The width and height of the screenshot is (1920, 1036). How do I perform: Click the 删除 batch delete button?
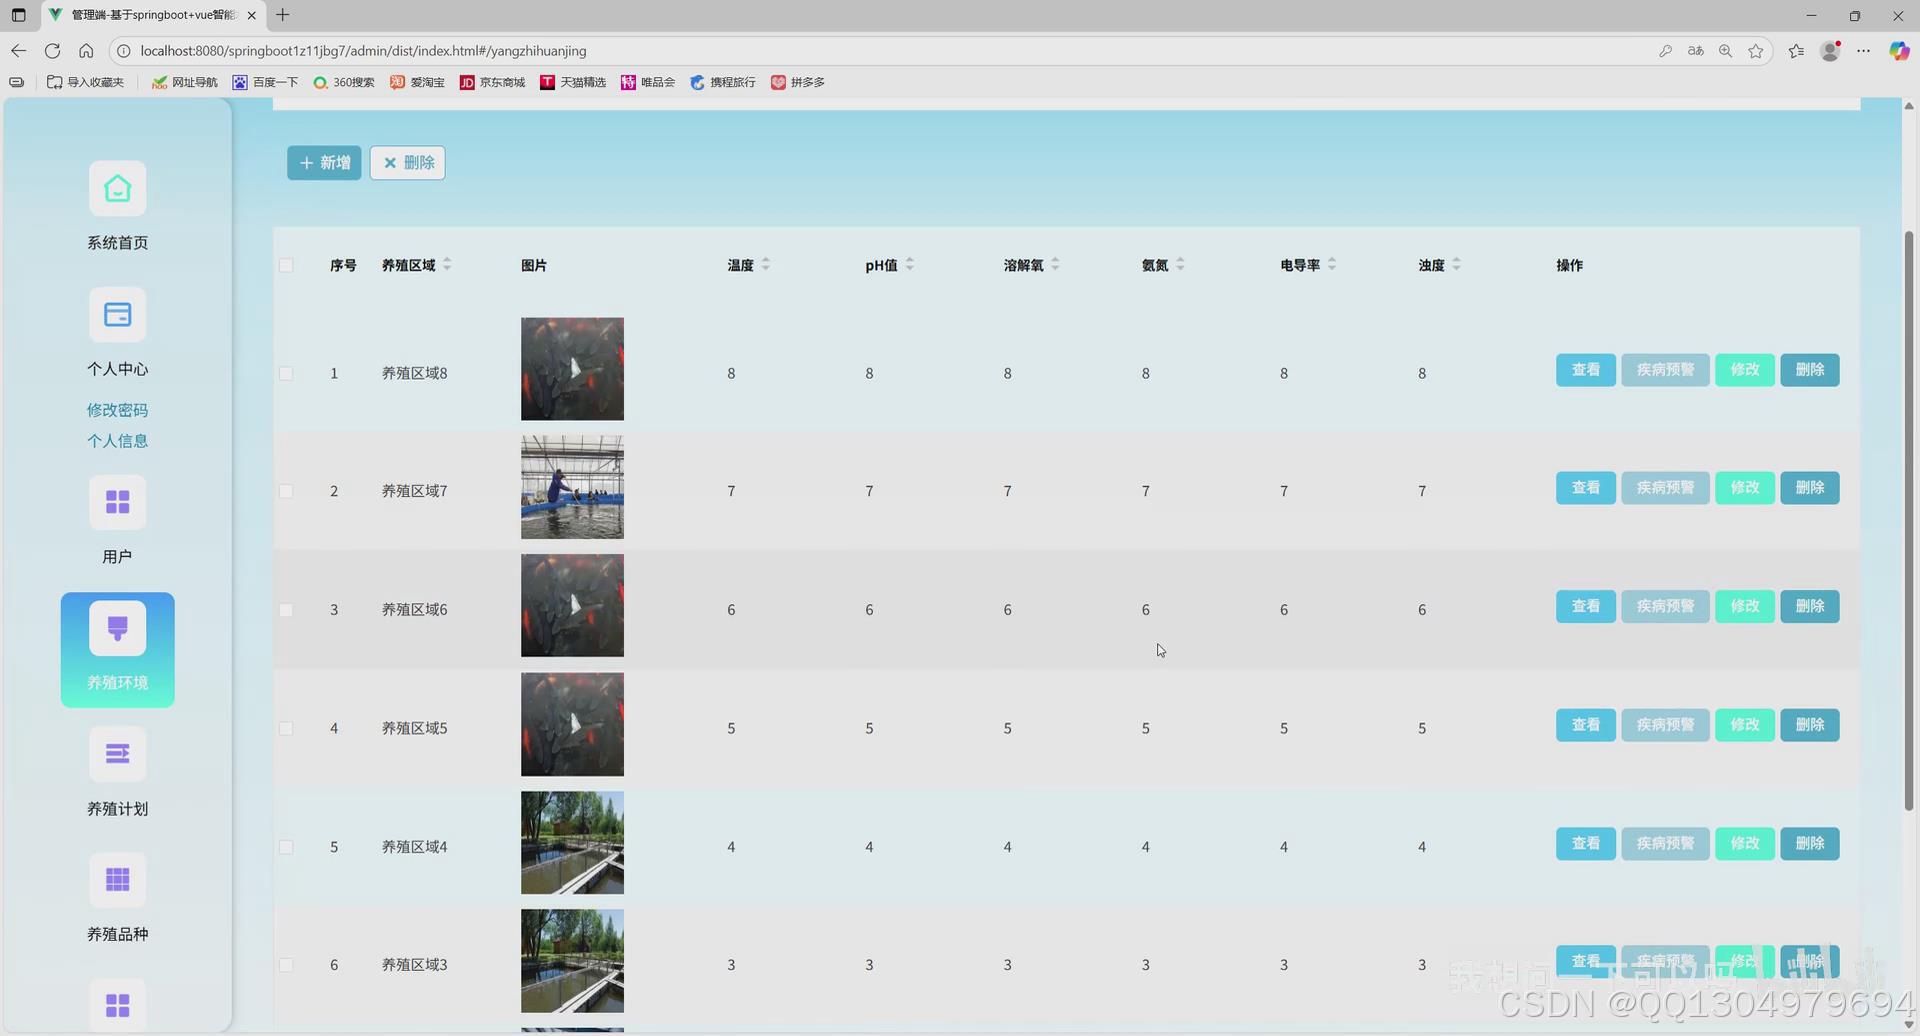point(407,163)
